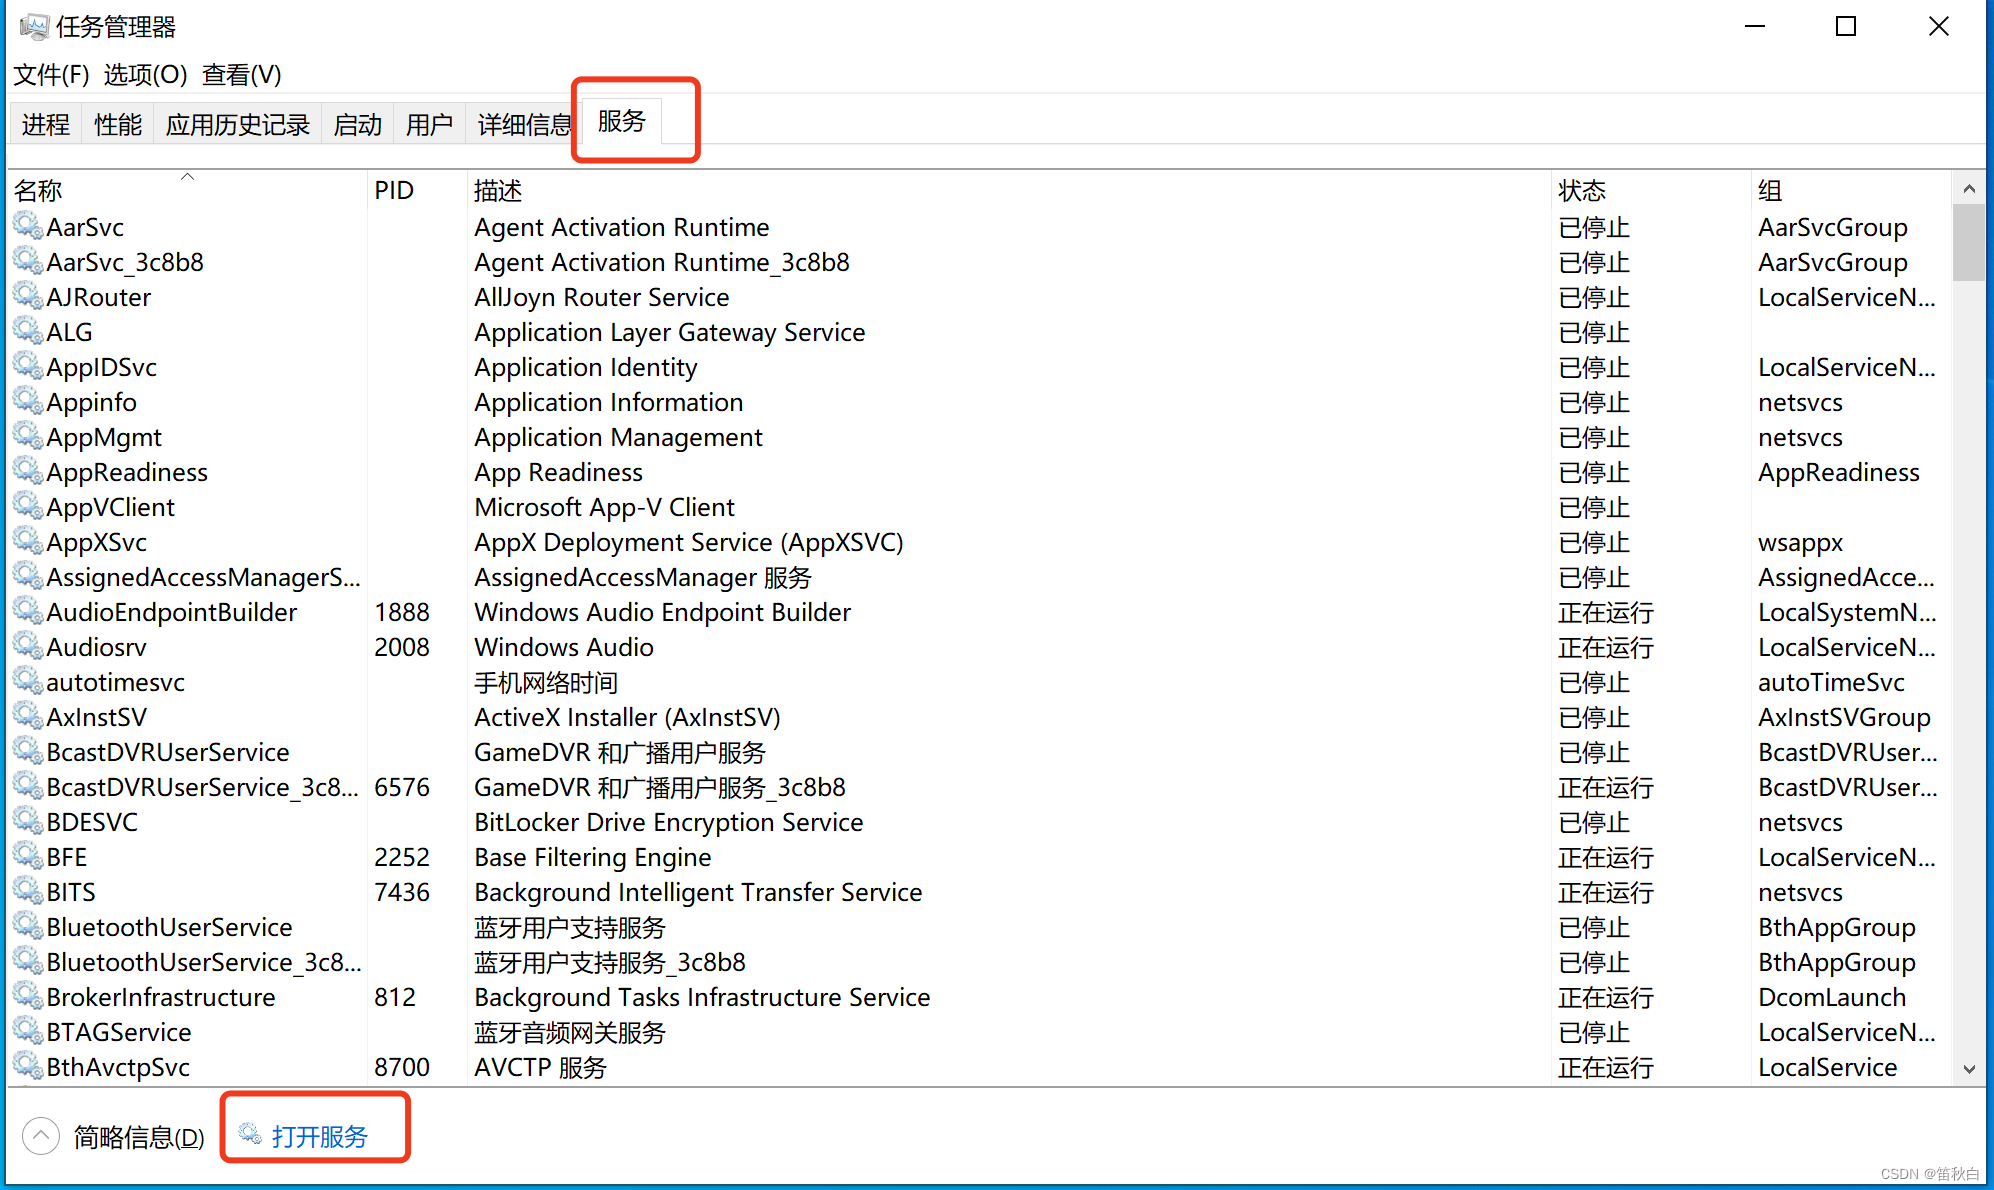Open the 打开服务 link

click(320, 1136)
